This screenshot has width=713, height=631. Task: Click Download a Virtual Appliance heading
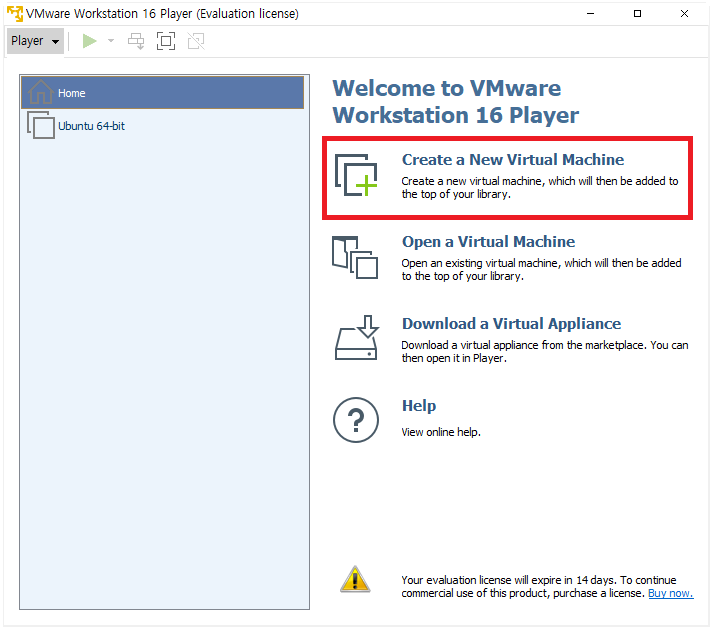[512, 323]
